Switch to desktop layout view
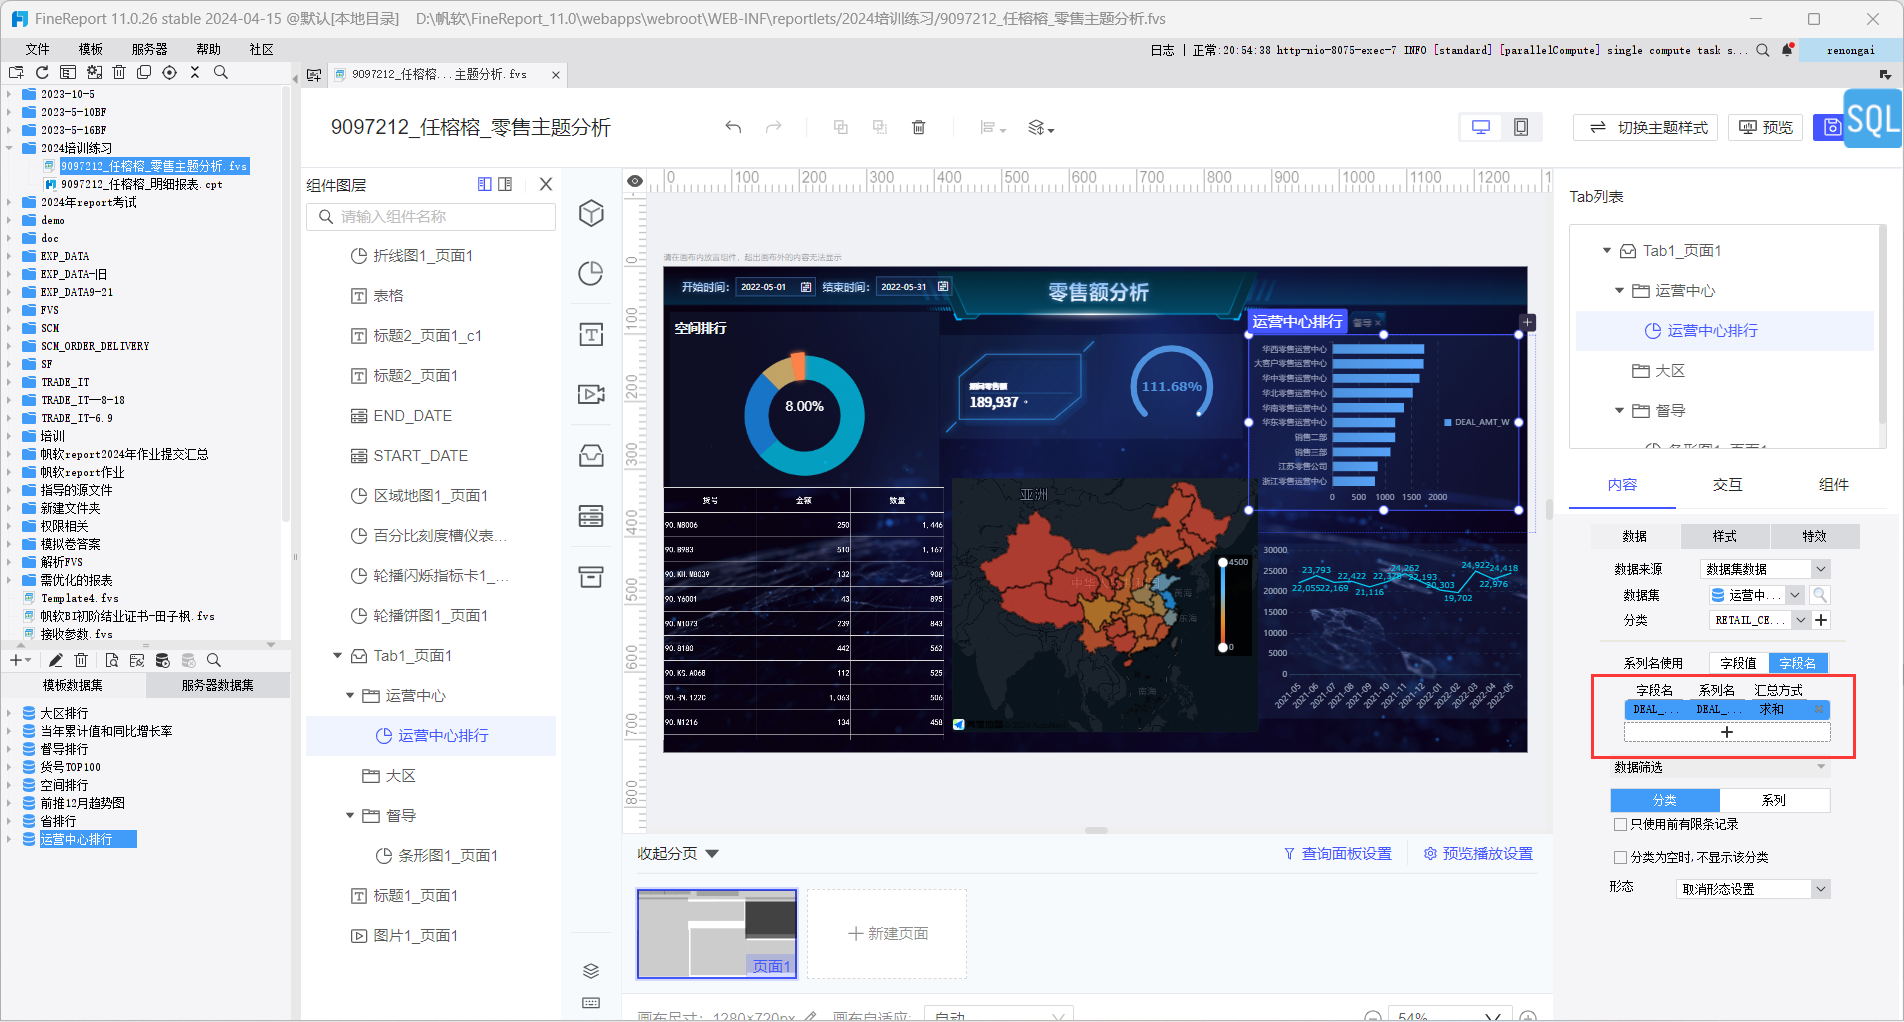This screenshot has width=1904, height=1022. click(x=1481, y=127)
